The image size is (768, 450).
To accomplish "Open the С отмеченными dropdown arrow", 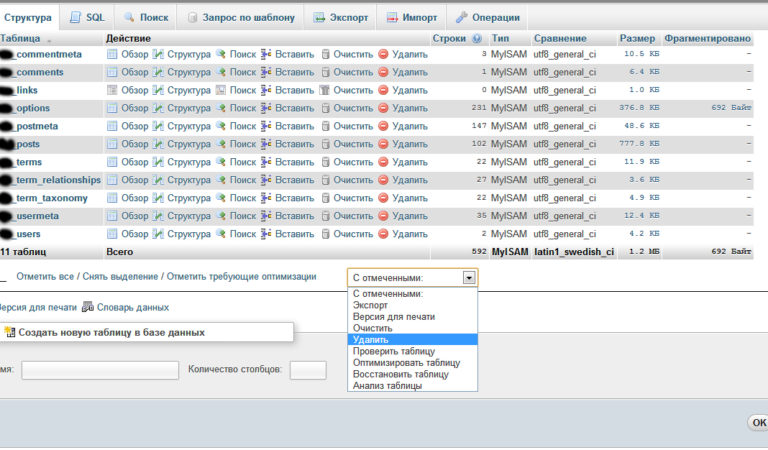I will pyautogui.click(x=469, y=277).
